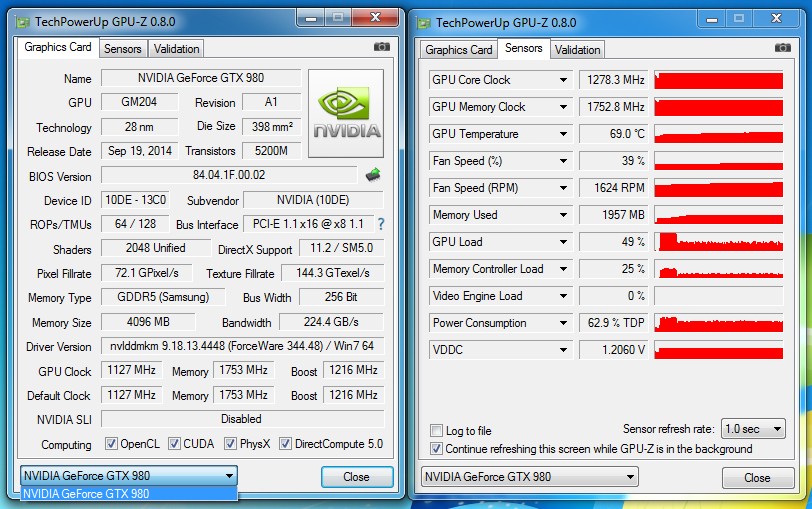Open the Power Consumption sensor dropdown
Screen dimensions: 812x509
(x=563, y=323)
